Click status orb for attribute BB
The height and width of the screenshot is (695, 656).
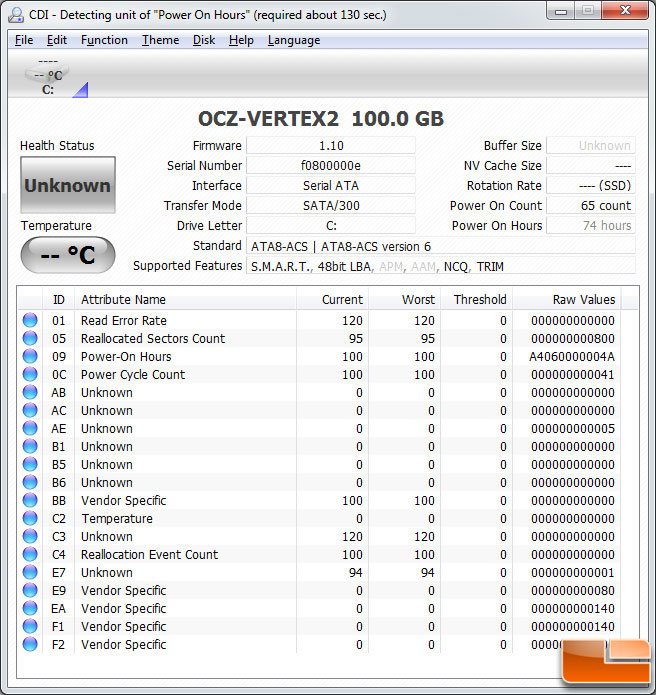[x=30, y=500]
